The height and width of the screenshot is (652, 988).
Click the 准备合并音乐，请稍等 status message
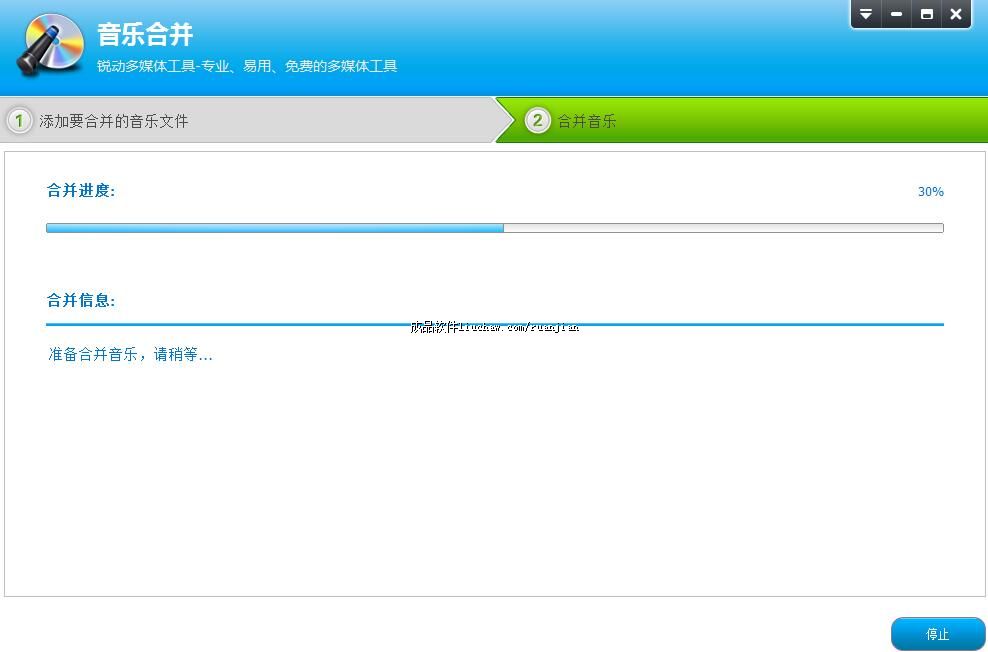point(130,355)
